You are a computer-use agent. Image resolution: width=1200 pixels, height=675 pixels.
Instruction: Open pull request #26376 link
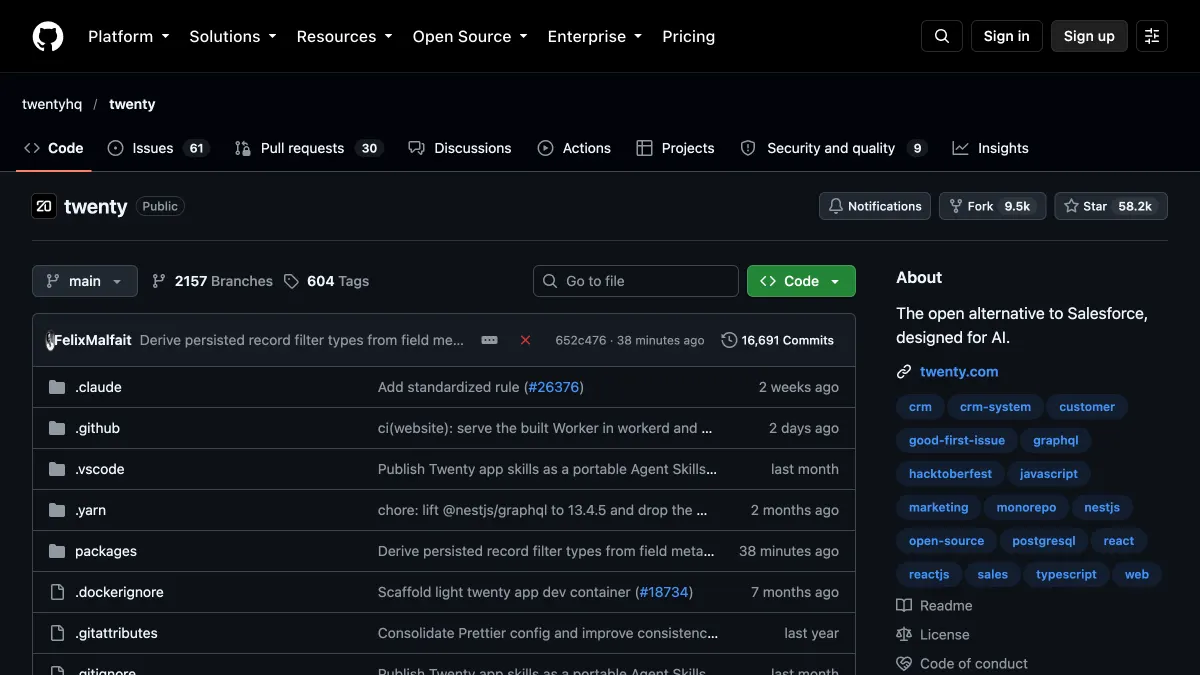coord(553,387)
